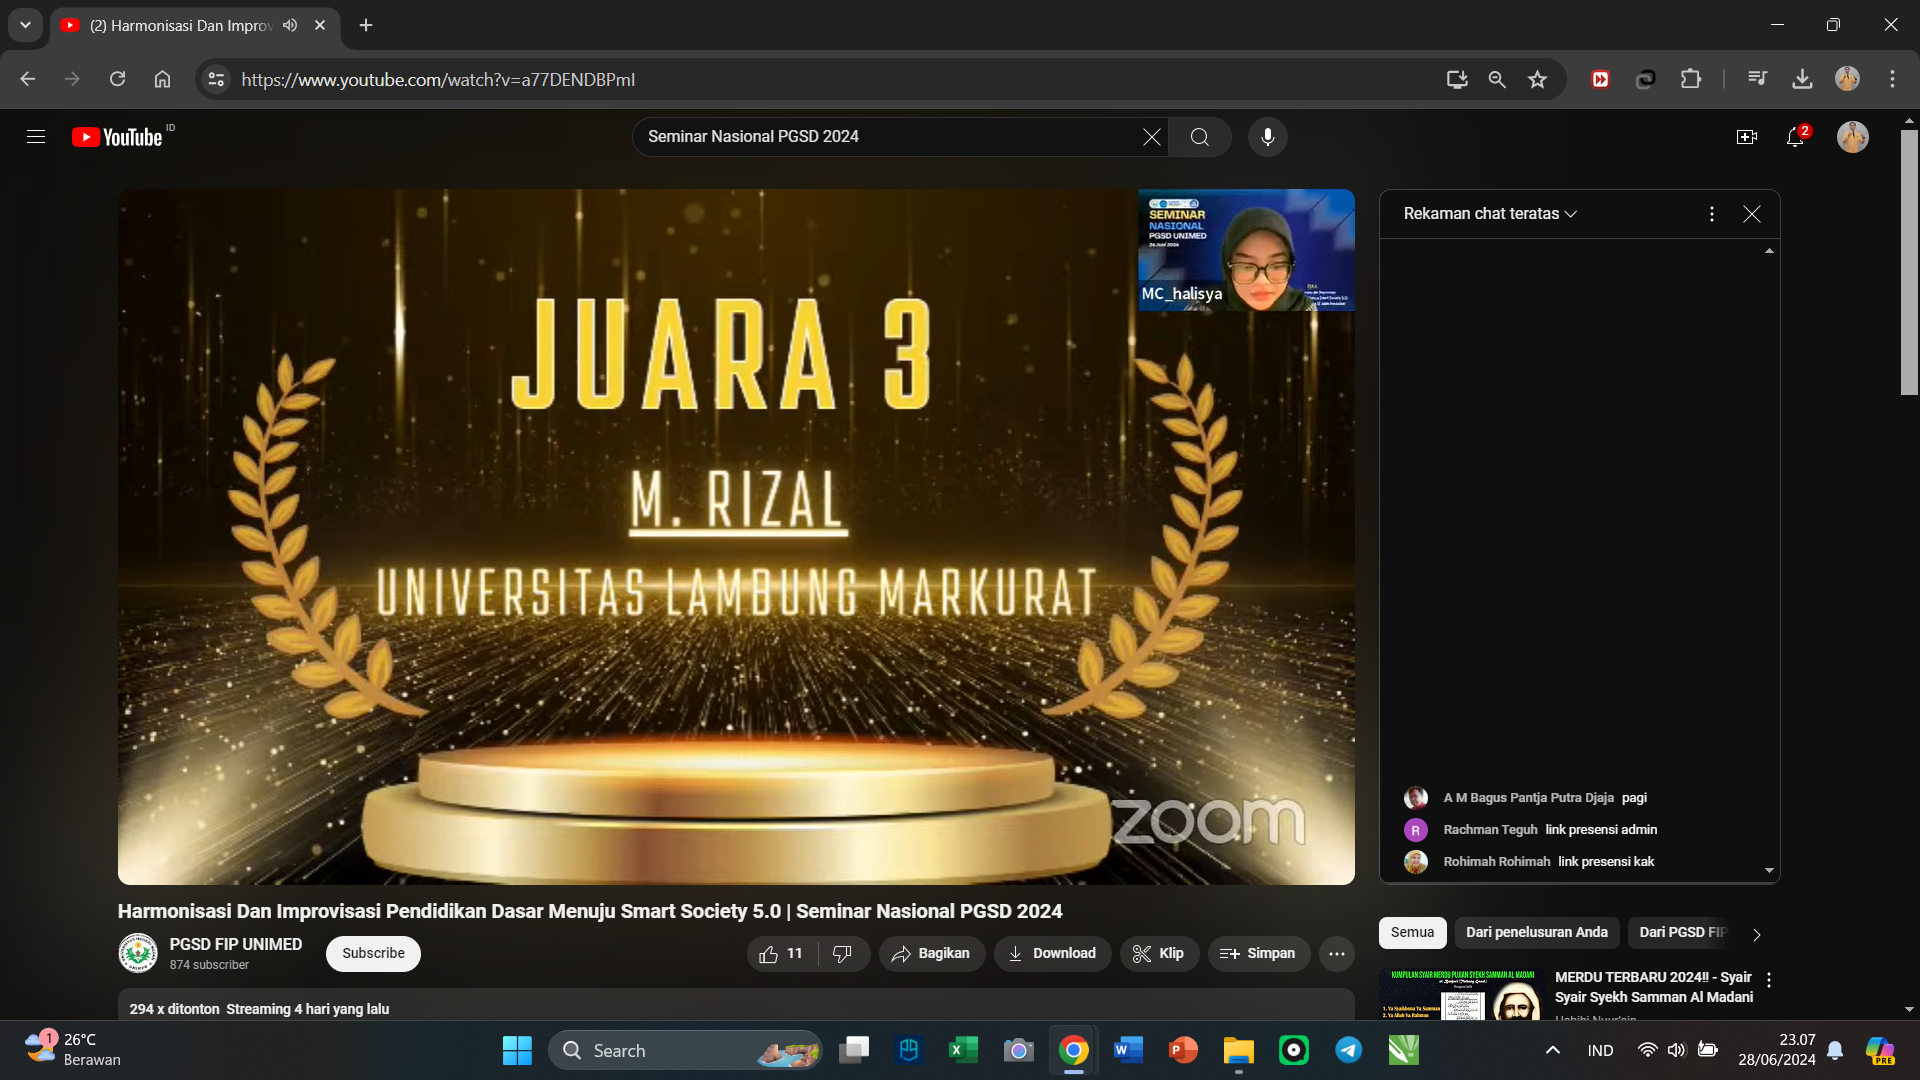Image resolution: width=1920 pixels, height=1080 pixels.
Task: Dislike the video with thumbs down
Action: [843, 954]
